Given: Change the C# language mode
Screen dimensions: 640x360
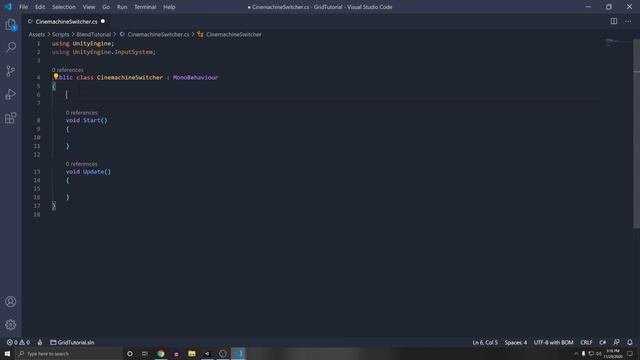Looking at the screenshot, I should click(x=602, y=342).
